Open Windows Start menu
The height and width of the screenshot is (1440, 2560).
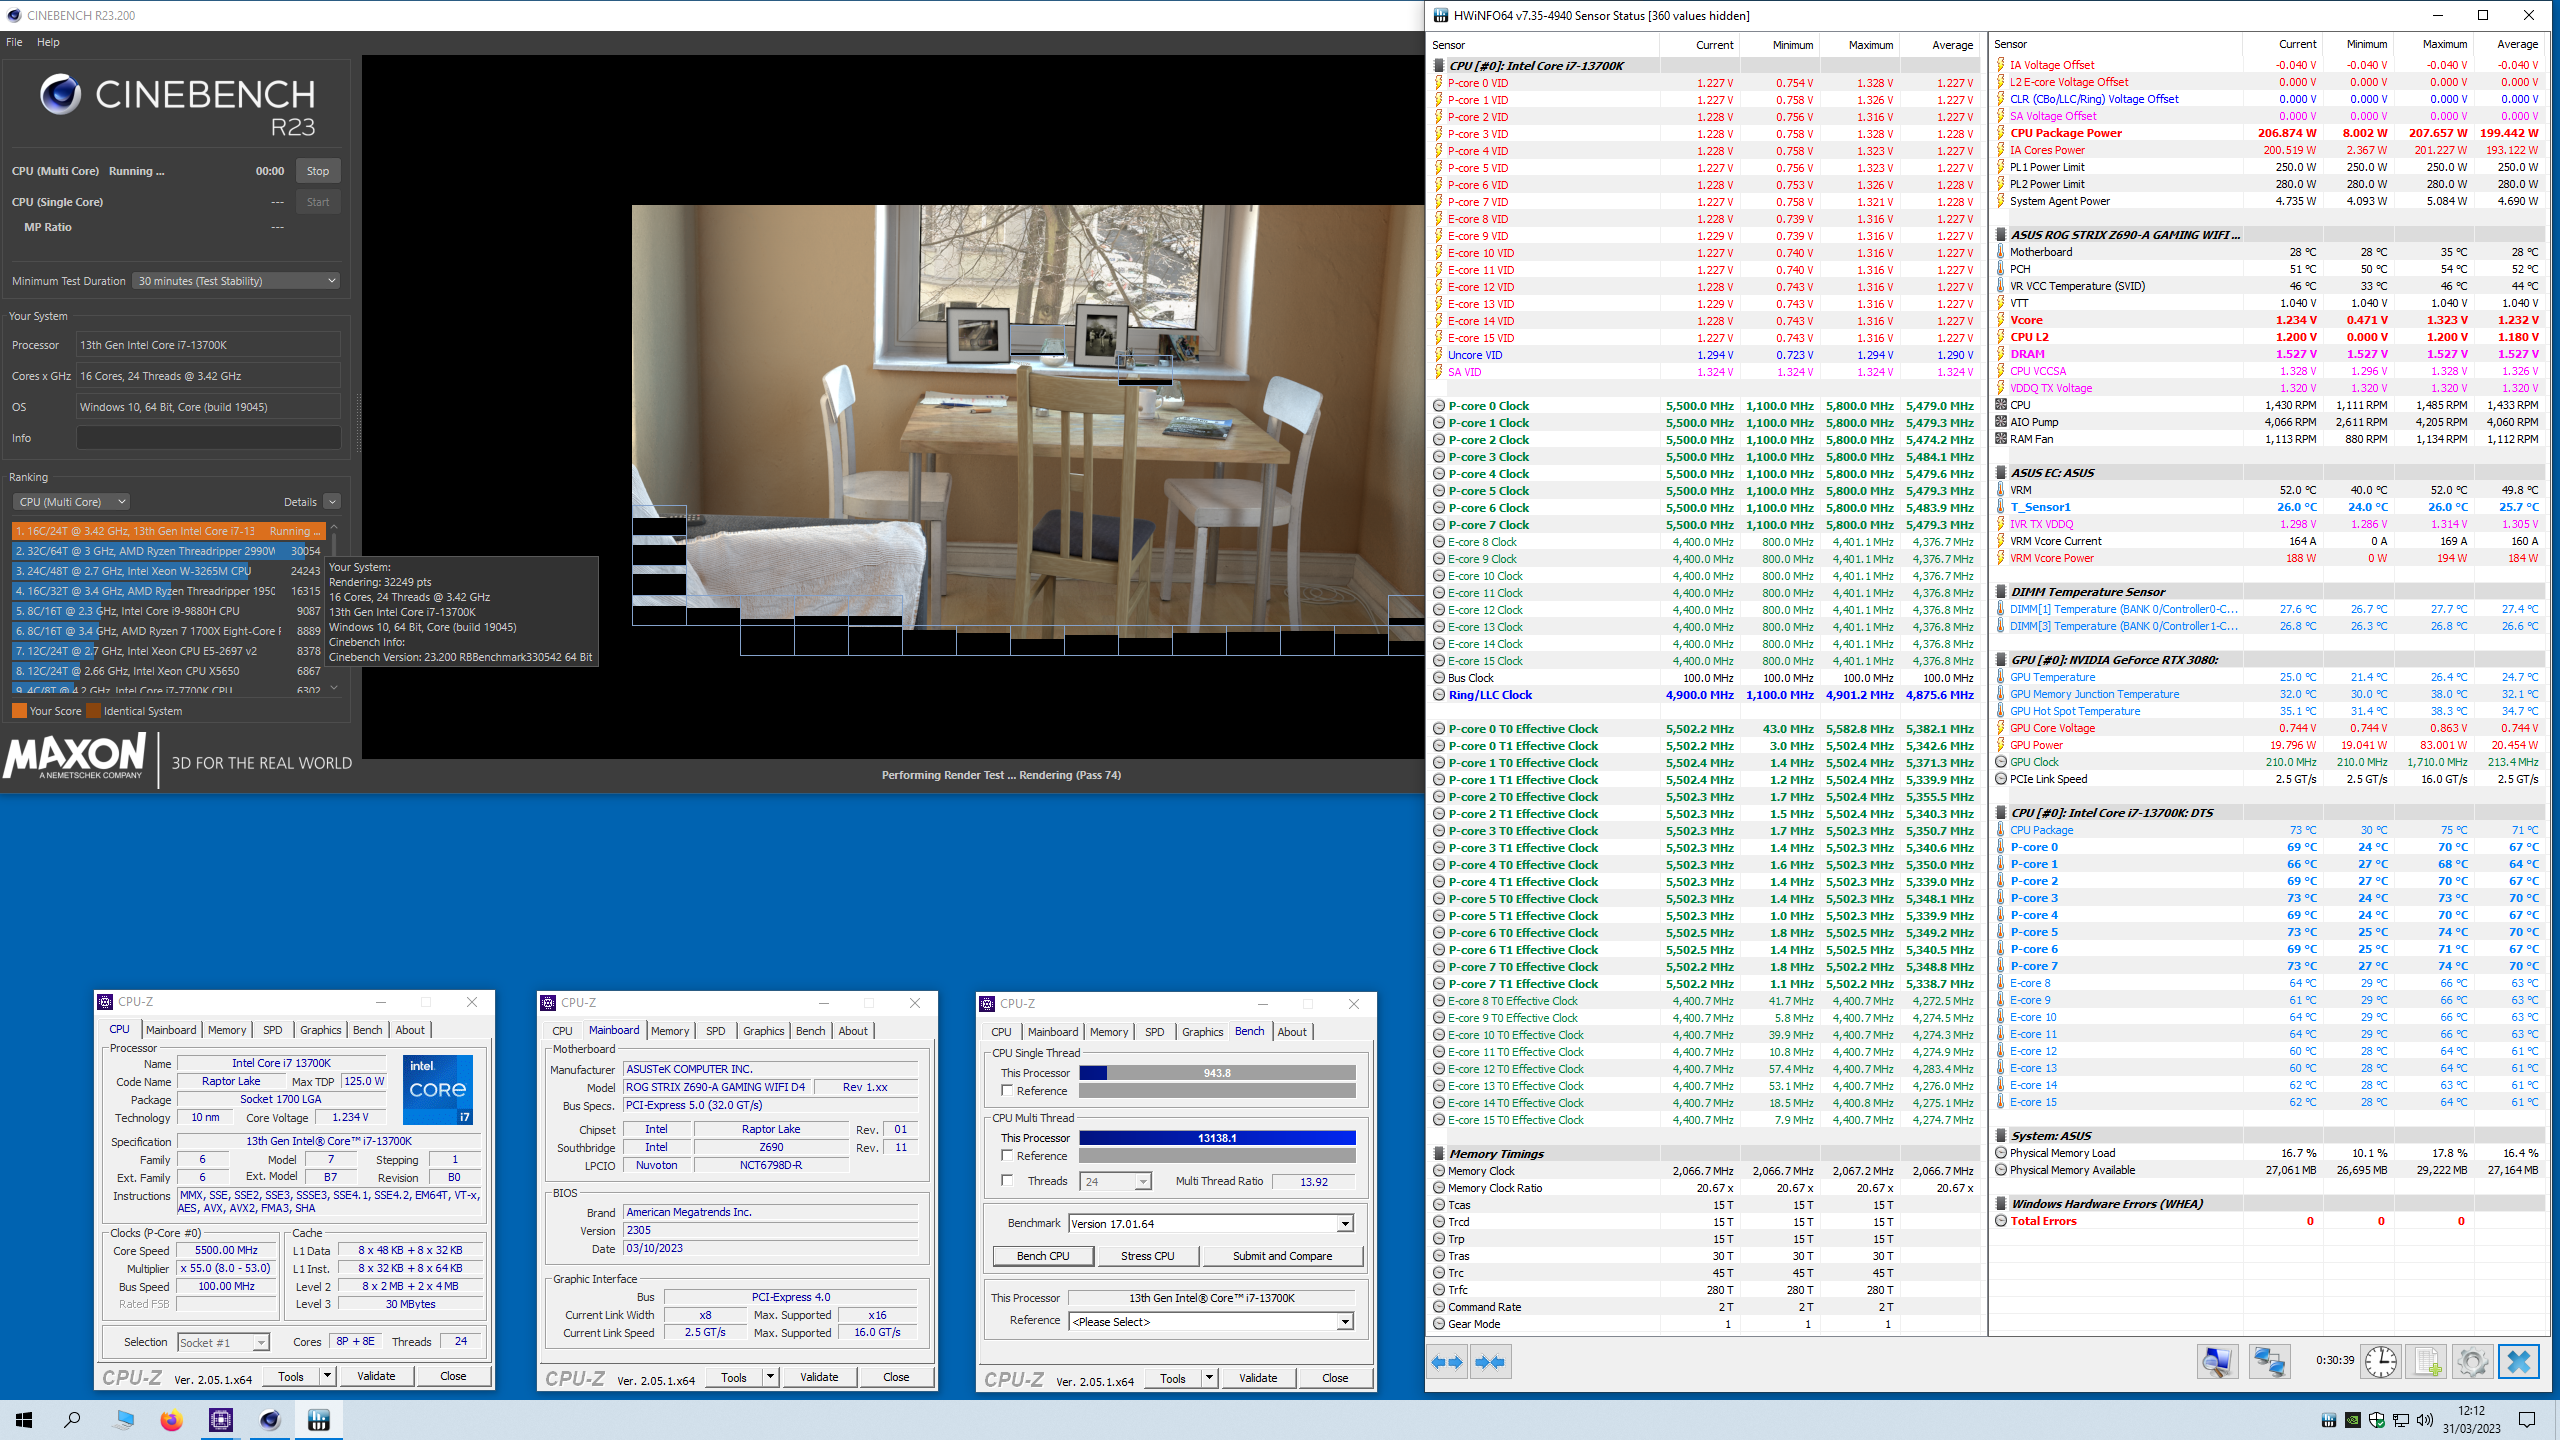point(24,1420)
